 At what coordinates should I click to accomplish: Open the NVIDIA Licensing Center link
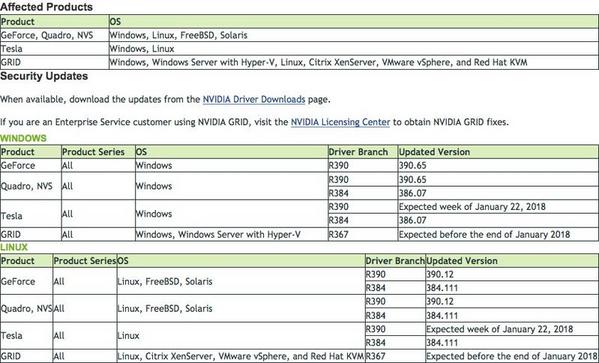340,122
